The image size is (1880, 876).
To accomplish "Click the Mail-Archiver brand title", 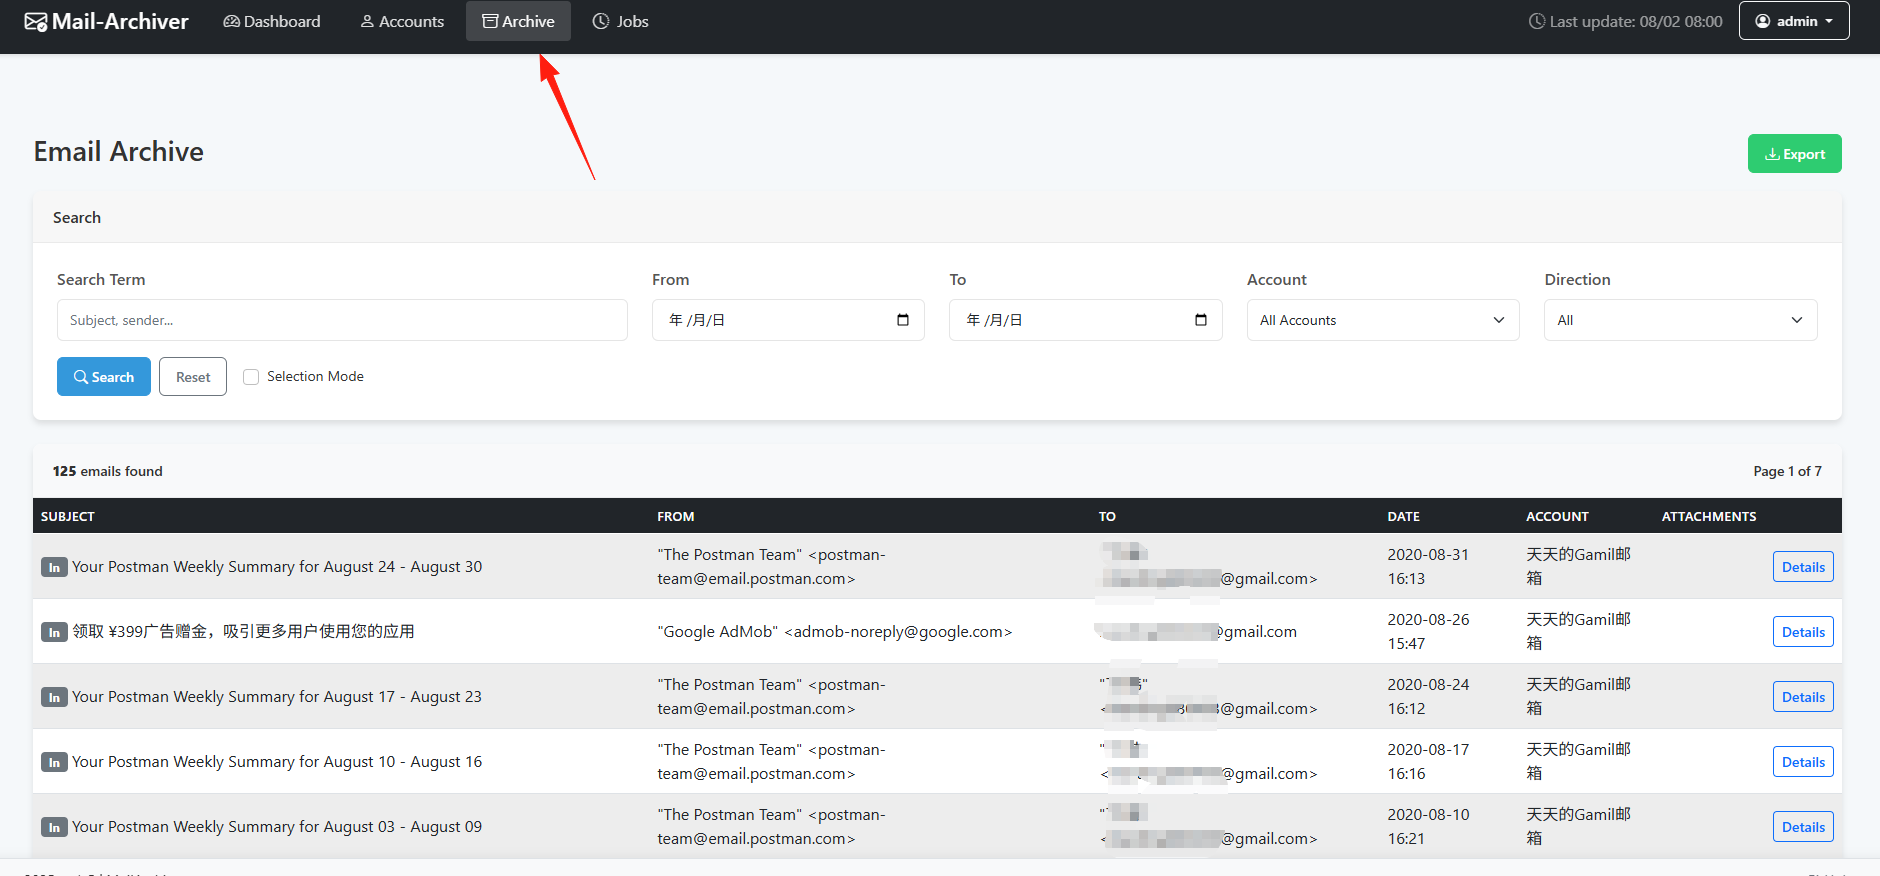I will pyautogui.click(x=120, y=21).
